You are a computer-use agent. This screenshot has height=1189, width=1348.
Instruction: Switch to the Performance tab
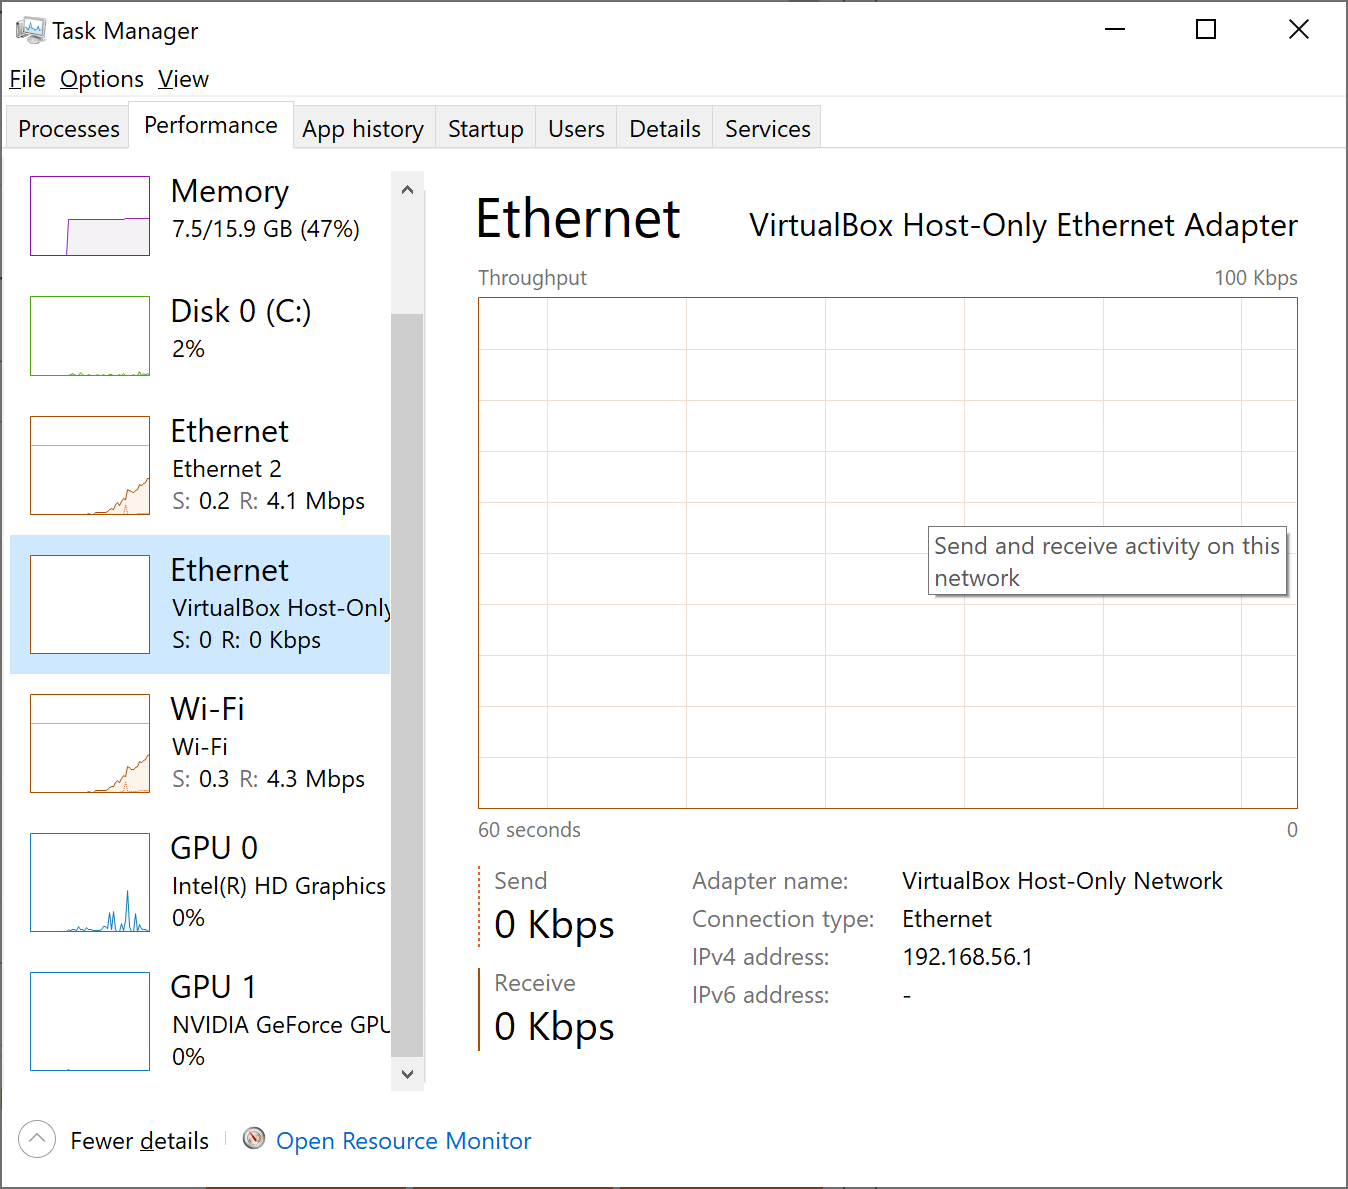point(211,125)
